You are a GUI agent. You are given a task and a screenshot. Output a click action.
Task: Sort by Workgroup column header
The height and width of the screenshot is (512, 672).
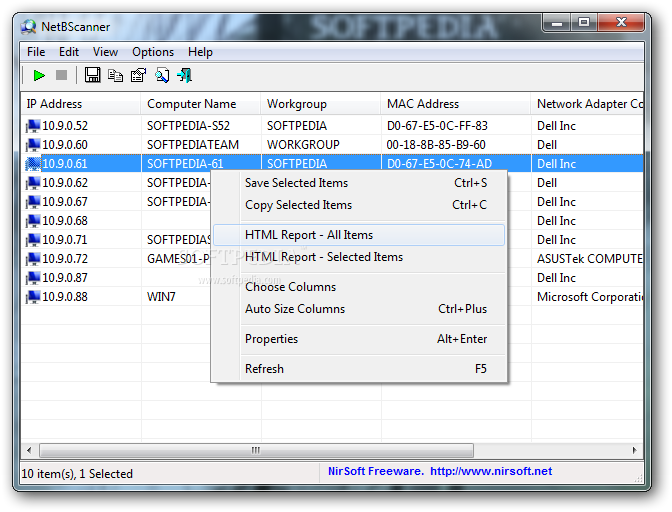(x=321, y=104)
